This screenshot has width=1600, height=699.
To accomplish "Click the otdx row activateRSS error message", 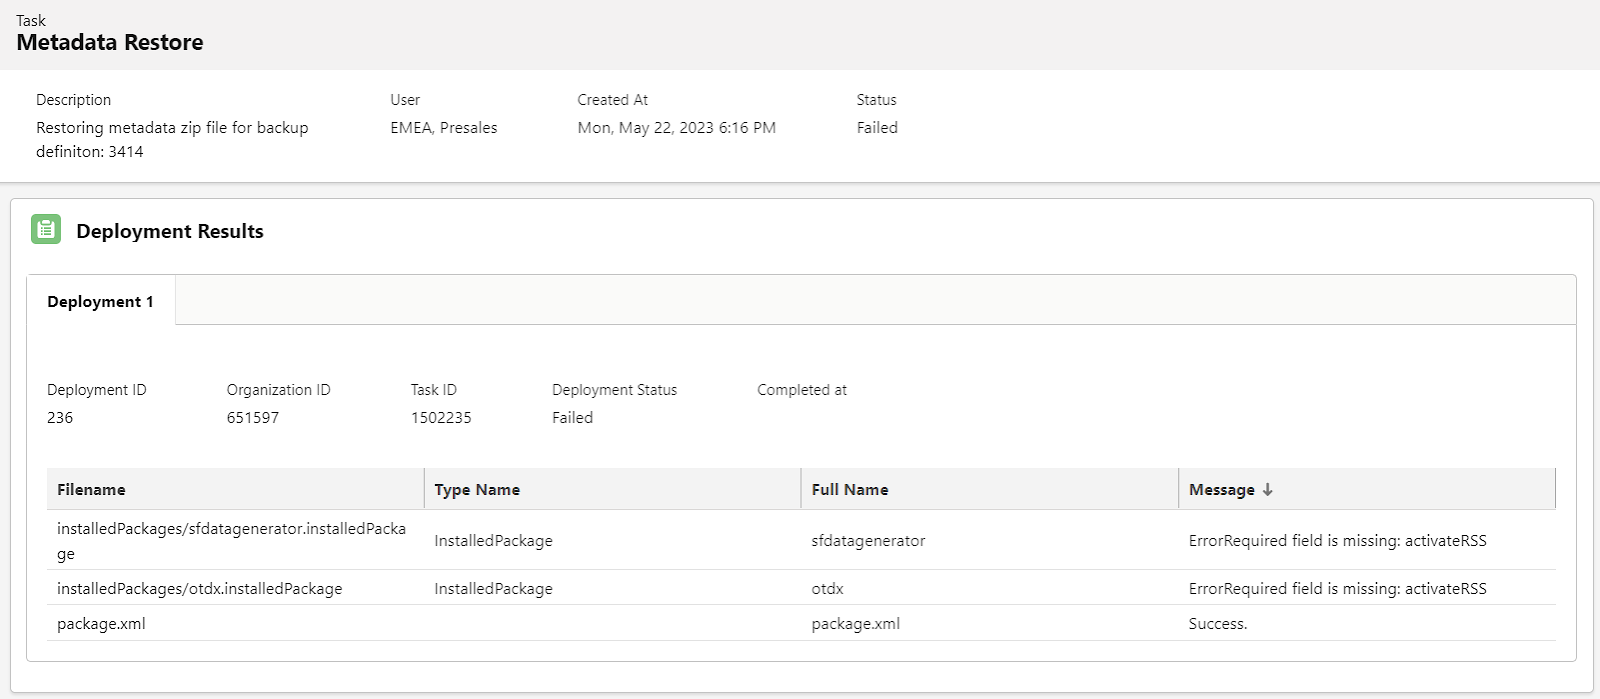I will point(1337,589).
